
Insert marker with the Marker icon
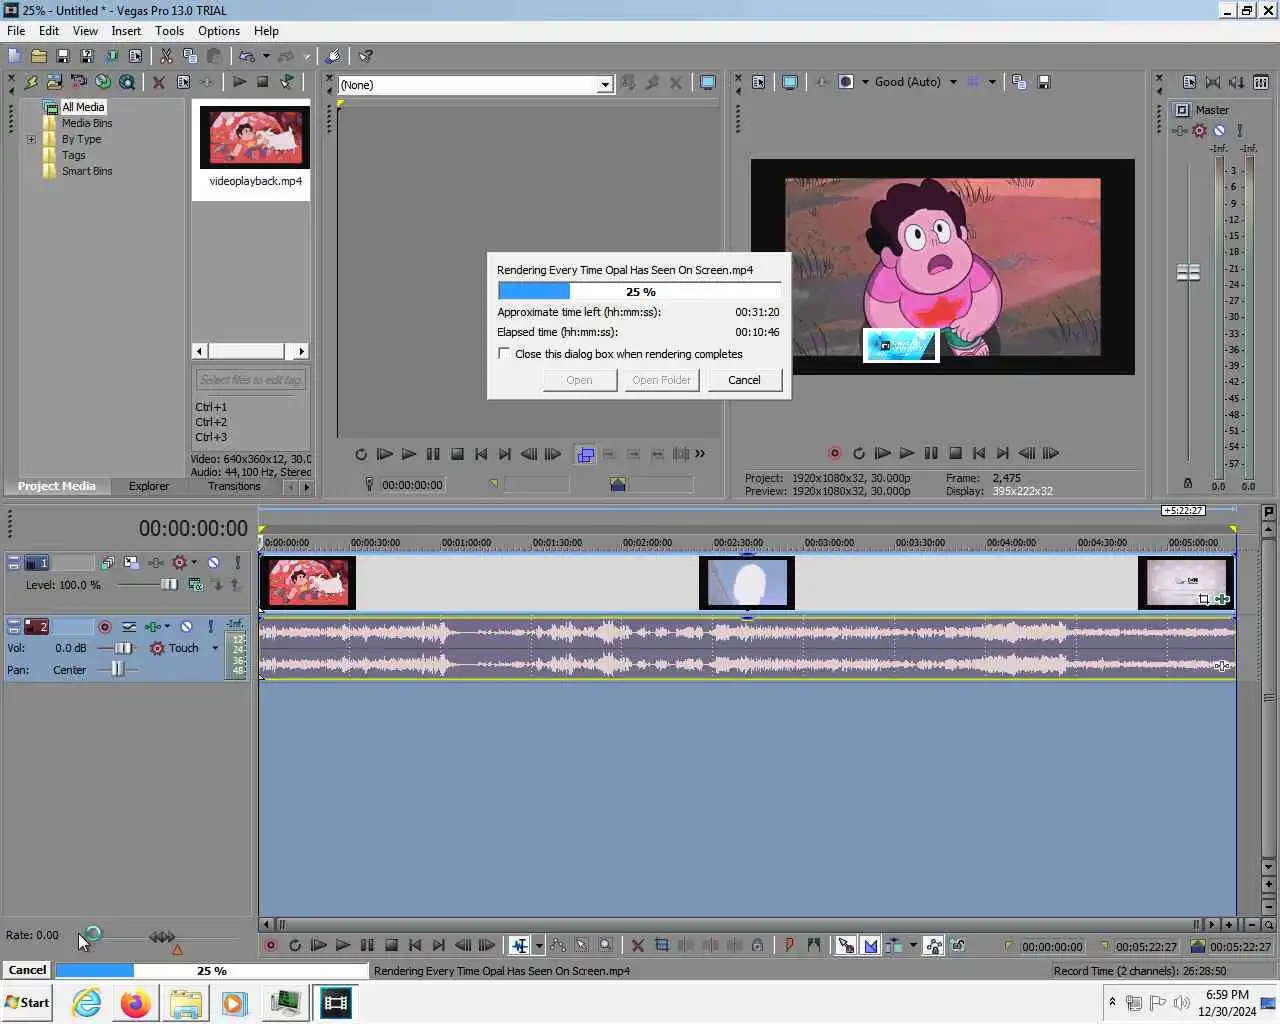pyautogui.click(x=789, y=945)
